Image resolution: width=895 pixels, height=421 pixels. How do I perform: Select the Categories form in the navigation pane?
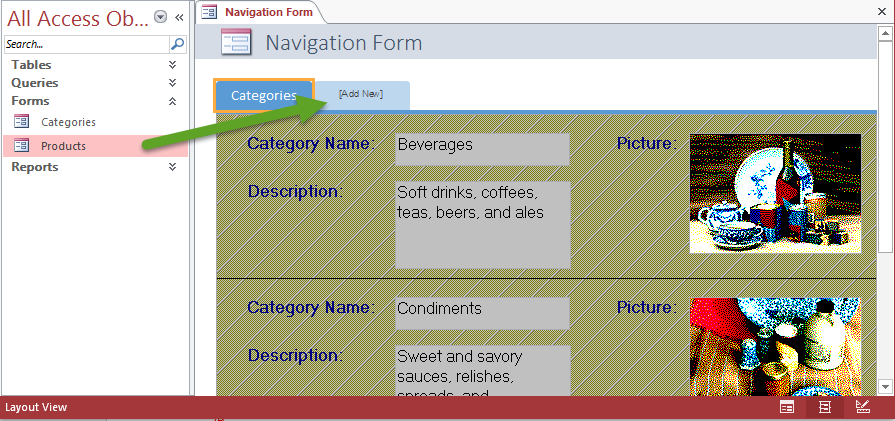click(x=95, y=122)
